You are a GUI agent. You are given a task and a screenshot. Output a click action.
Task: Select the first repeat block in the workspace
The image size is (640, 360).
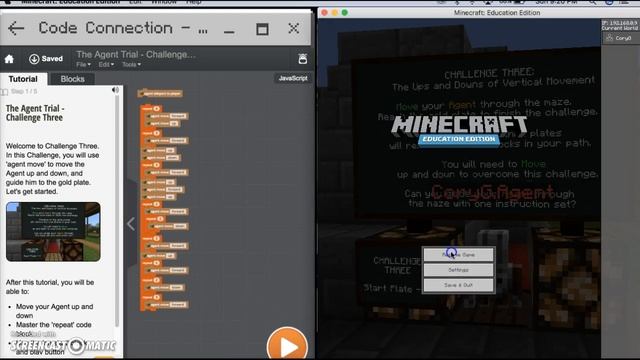pos(151,109)
